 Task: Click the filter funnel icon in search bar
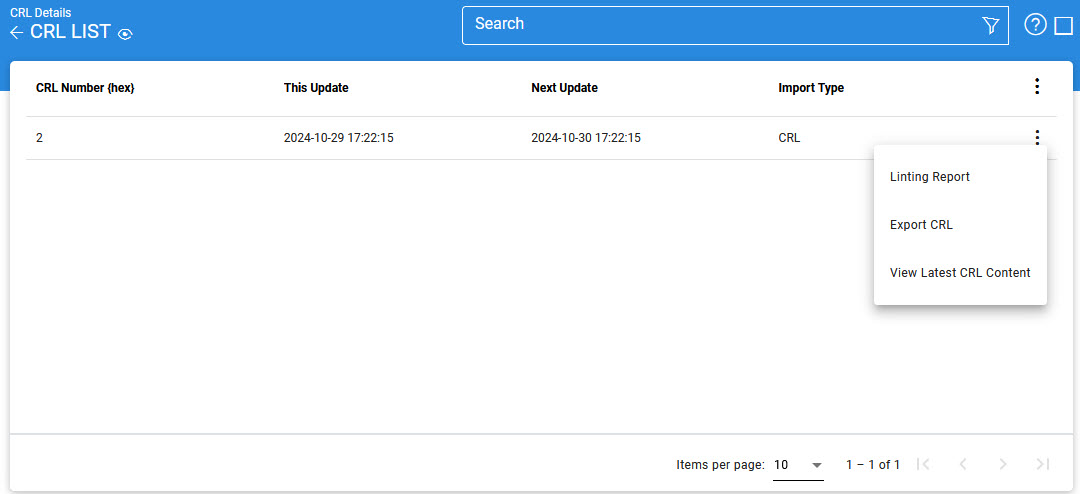[990, 26]
